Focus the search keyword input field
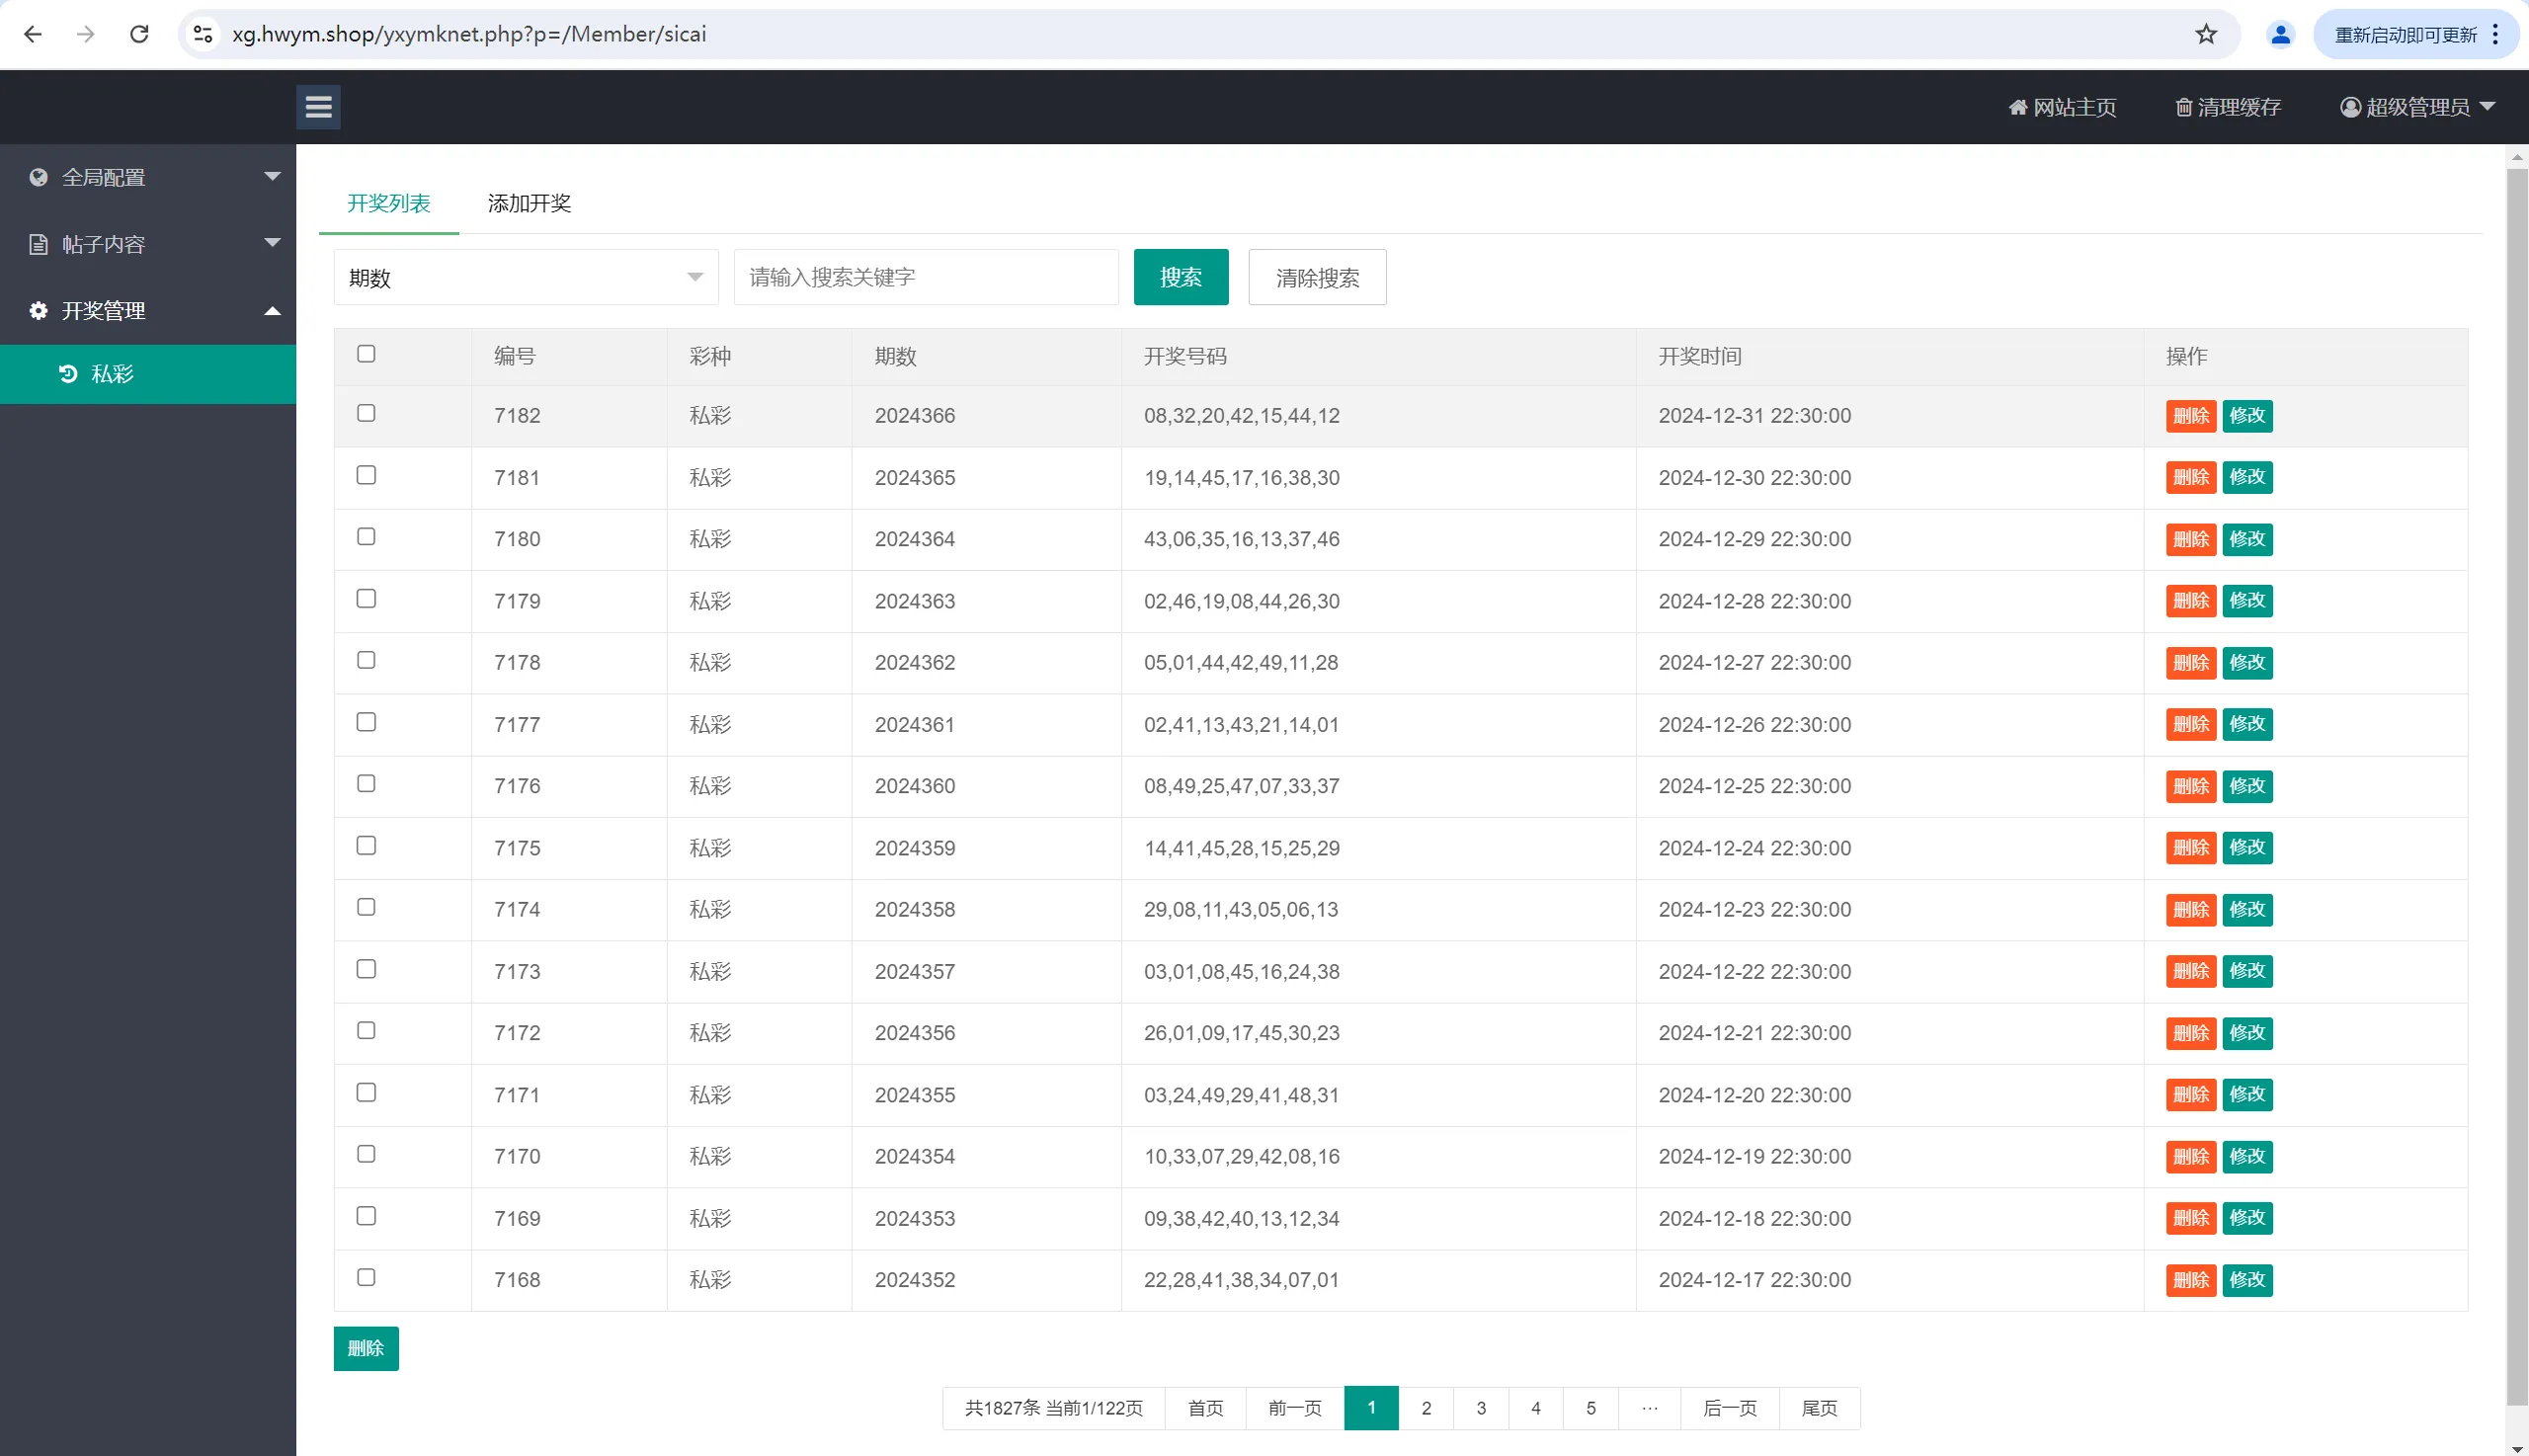2529x1456 pixels. tap(925, 277)
